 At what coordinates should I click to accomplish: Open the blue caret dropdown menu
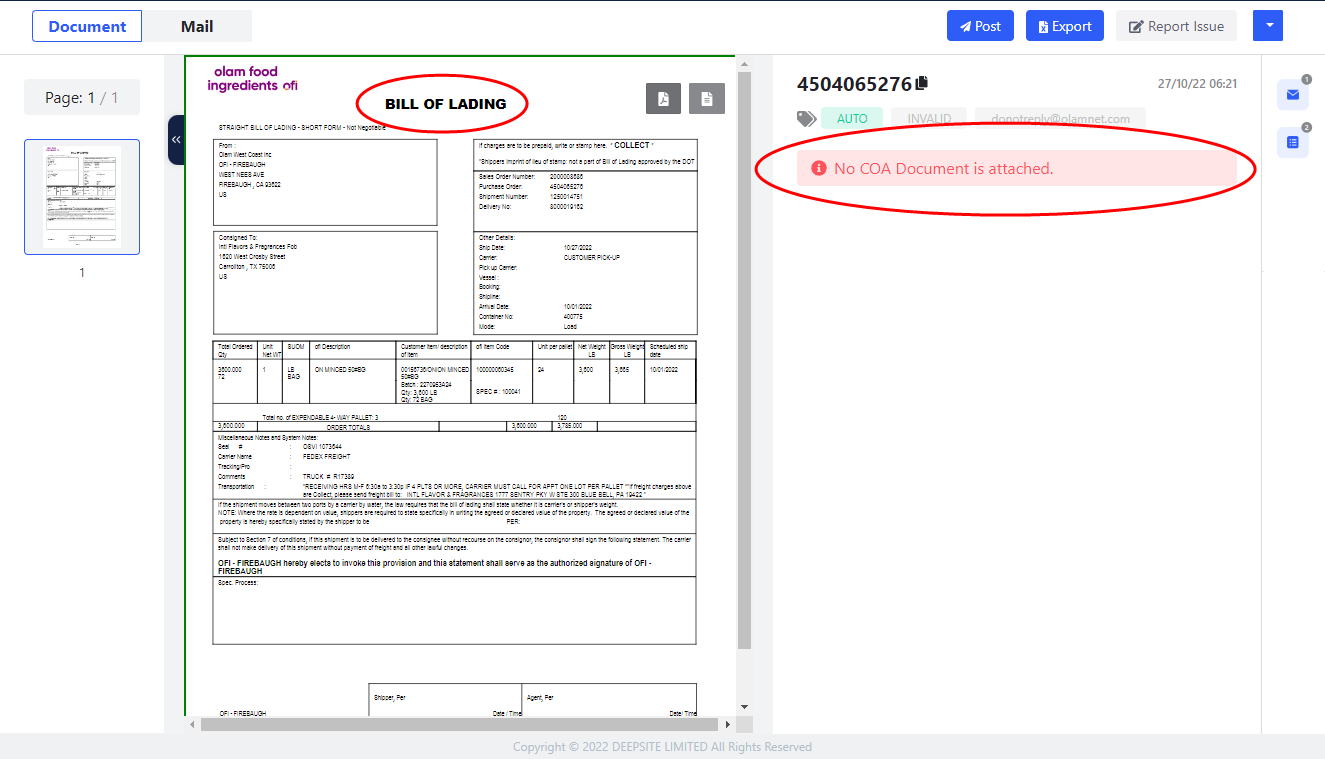click(x=1267, y=26)
